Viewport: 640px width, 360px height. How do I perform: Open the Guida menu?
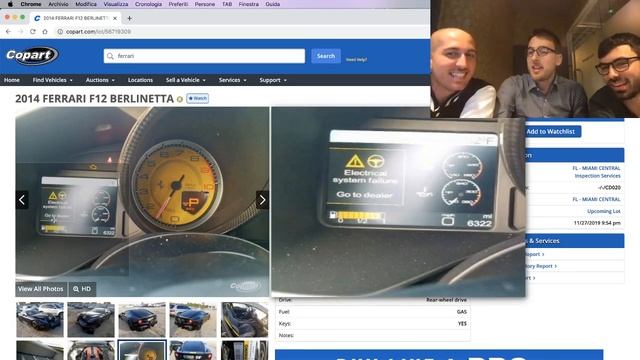pos(273,4)
